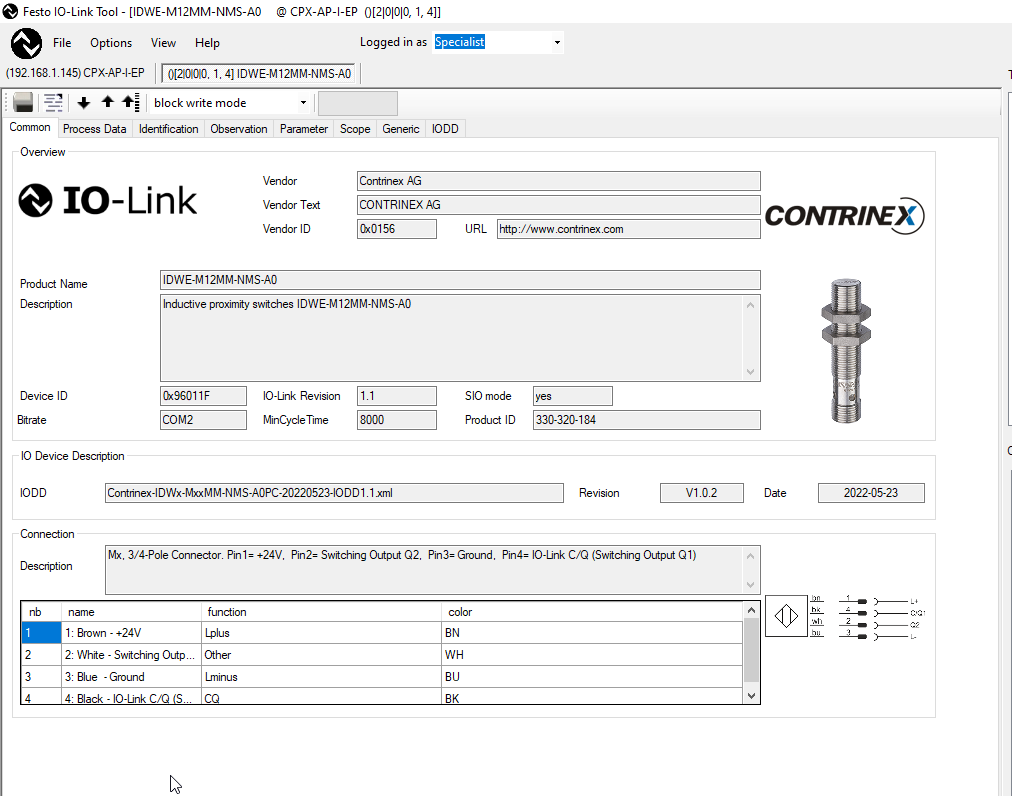Switch to the Process Data tab

[94, 128]
